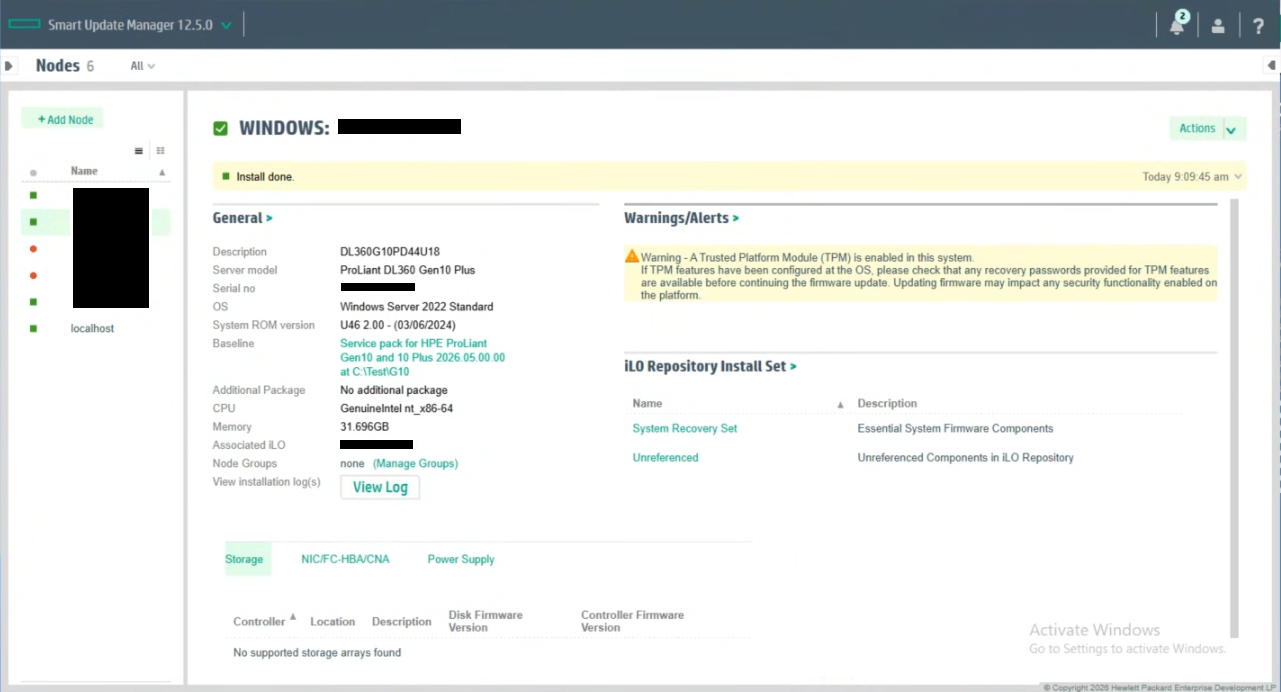Screen dimensions: 1281x692
Task: Click the HPE logo in header
Action: [24, 25]
